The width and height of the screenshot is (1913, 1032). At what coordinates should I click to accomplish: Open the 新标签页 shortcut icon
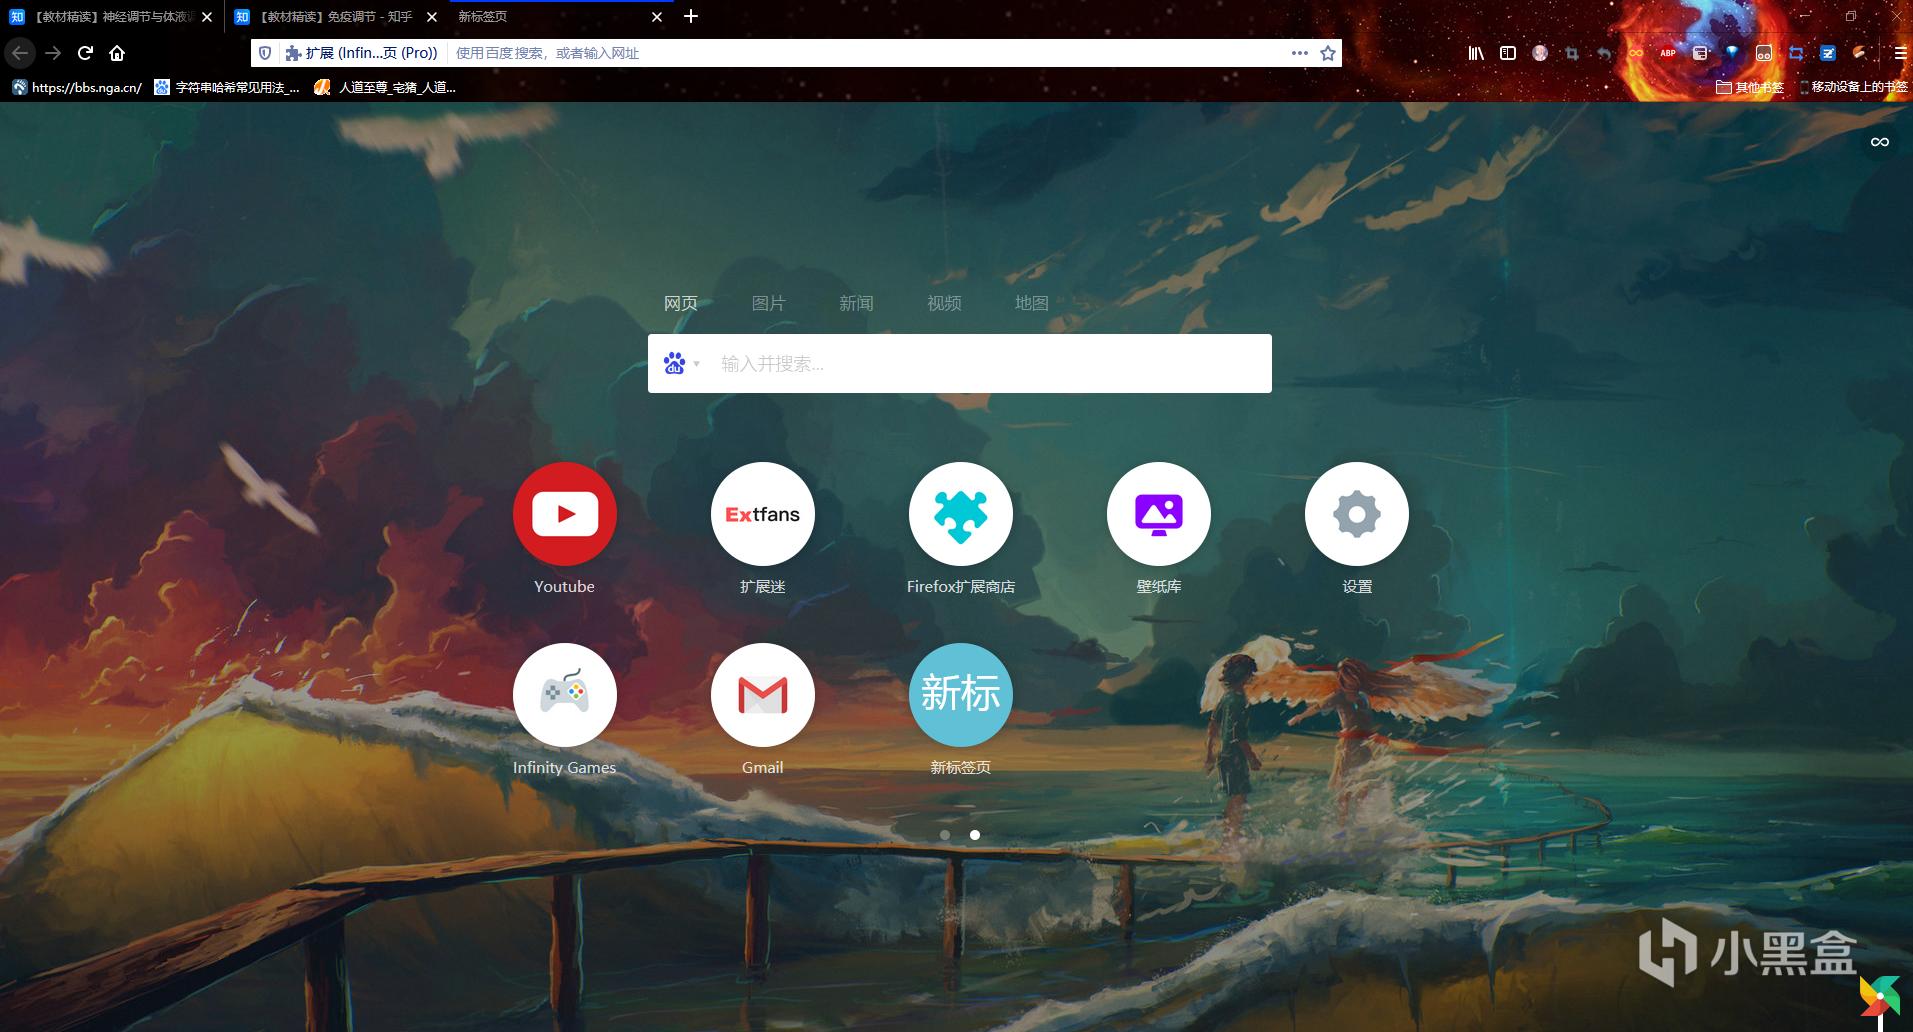click(x=961, y=695)
